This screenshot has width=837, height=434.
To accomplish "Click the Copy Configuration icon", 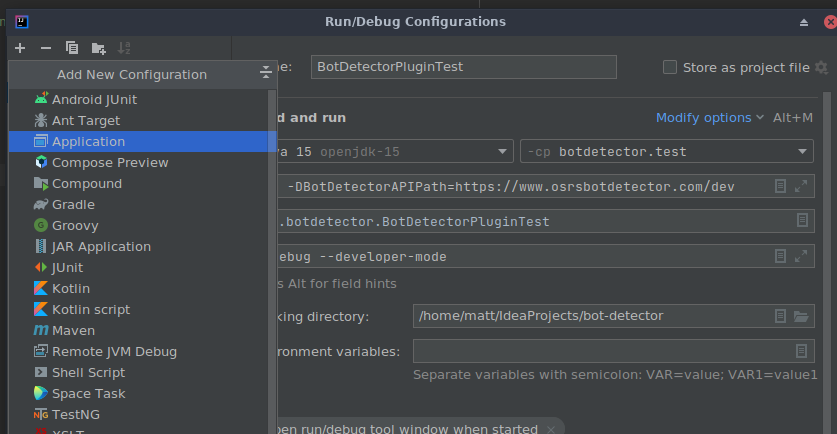I will pos(72,48).
